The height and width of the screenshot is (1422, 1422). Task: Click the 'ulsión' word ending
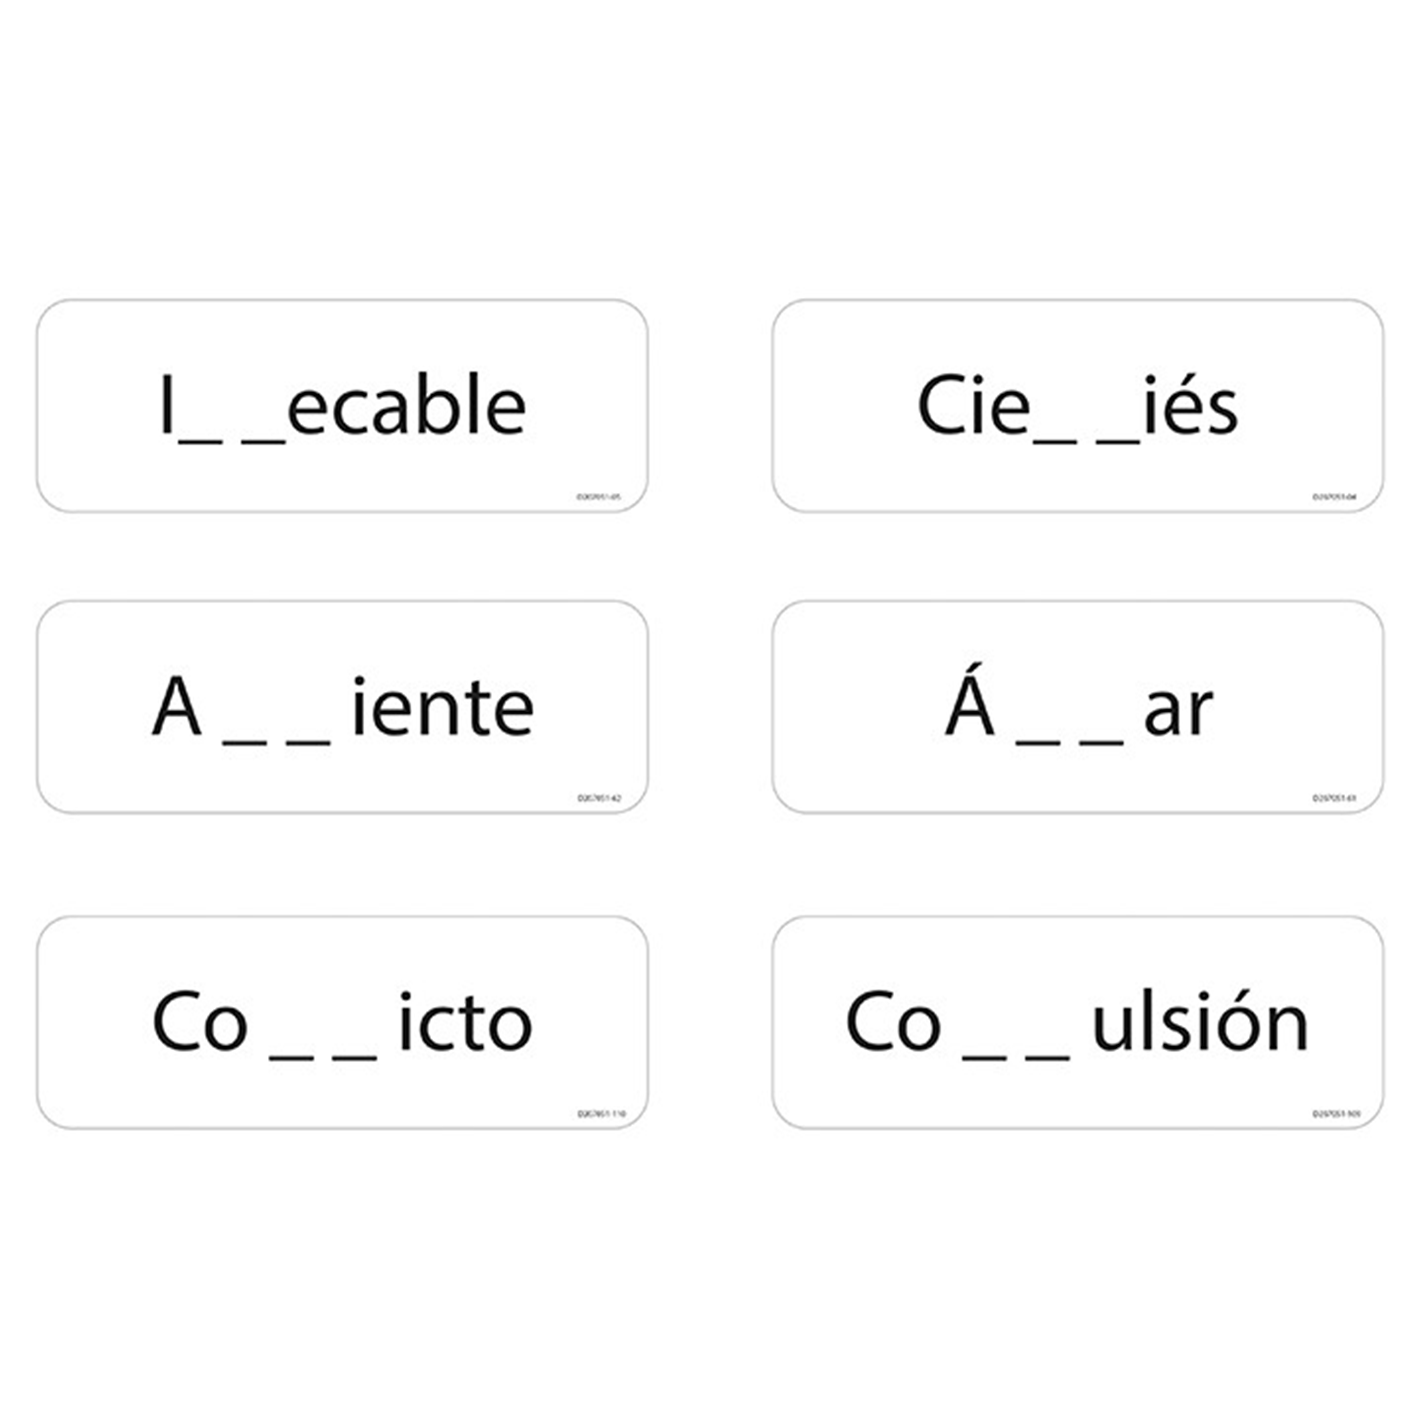click(x=1200, y=1022)
